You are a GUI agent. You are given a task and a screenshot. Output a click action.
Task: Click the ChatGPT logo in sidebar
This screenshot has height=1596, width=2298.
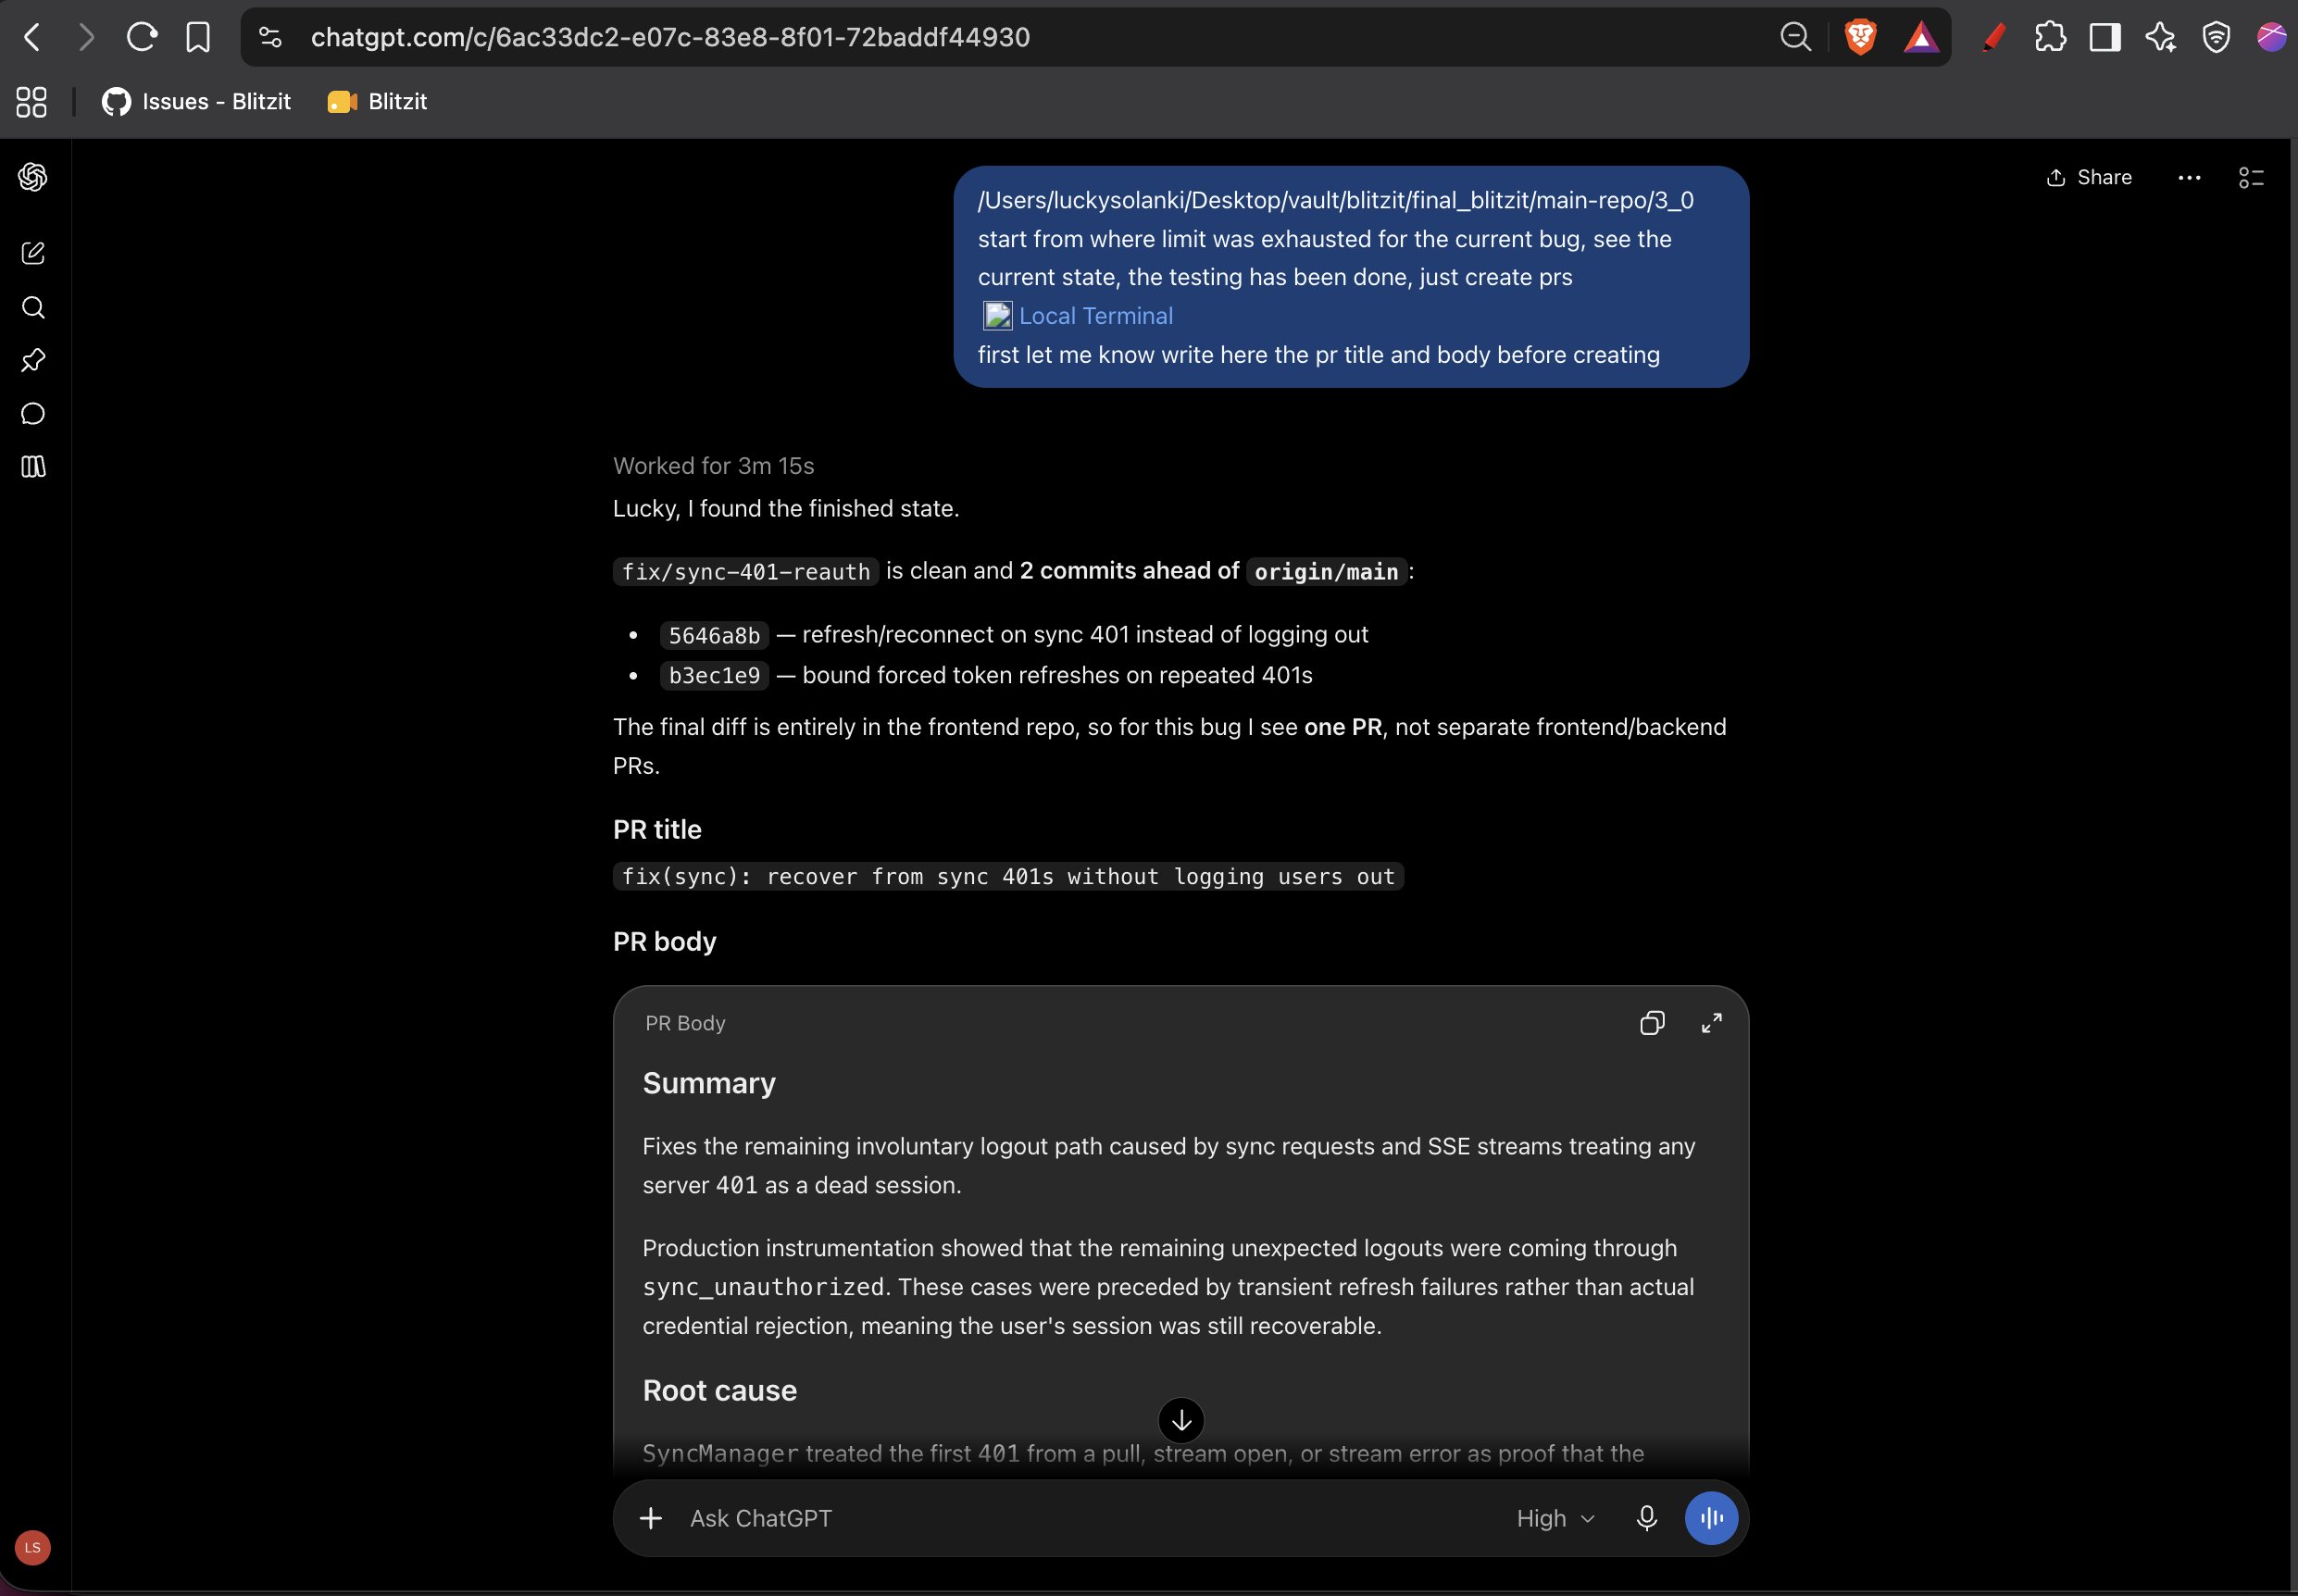tap(33, 177)
